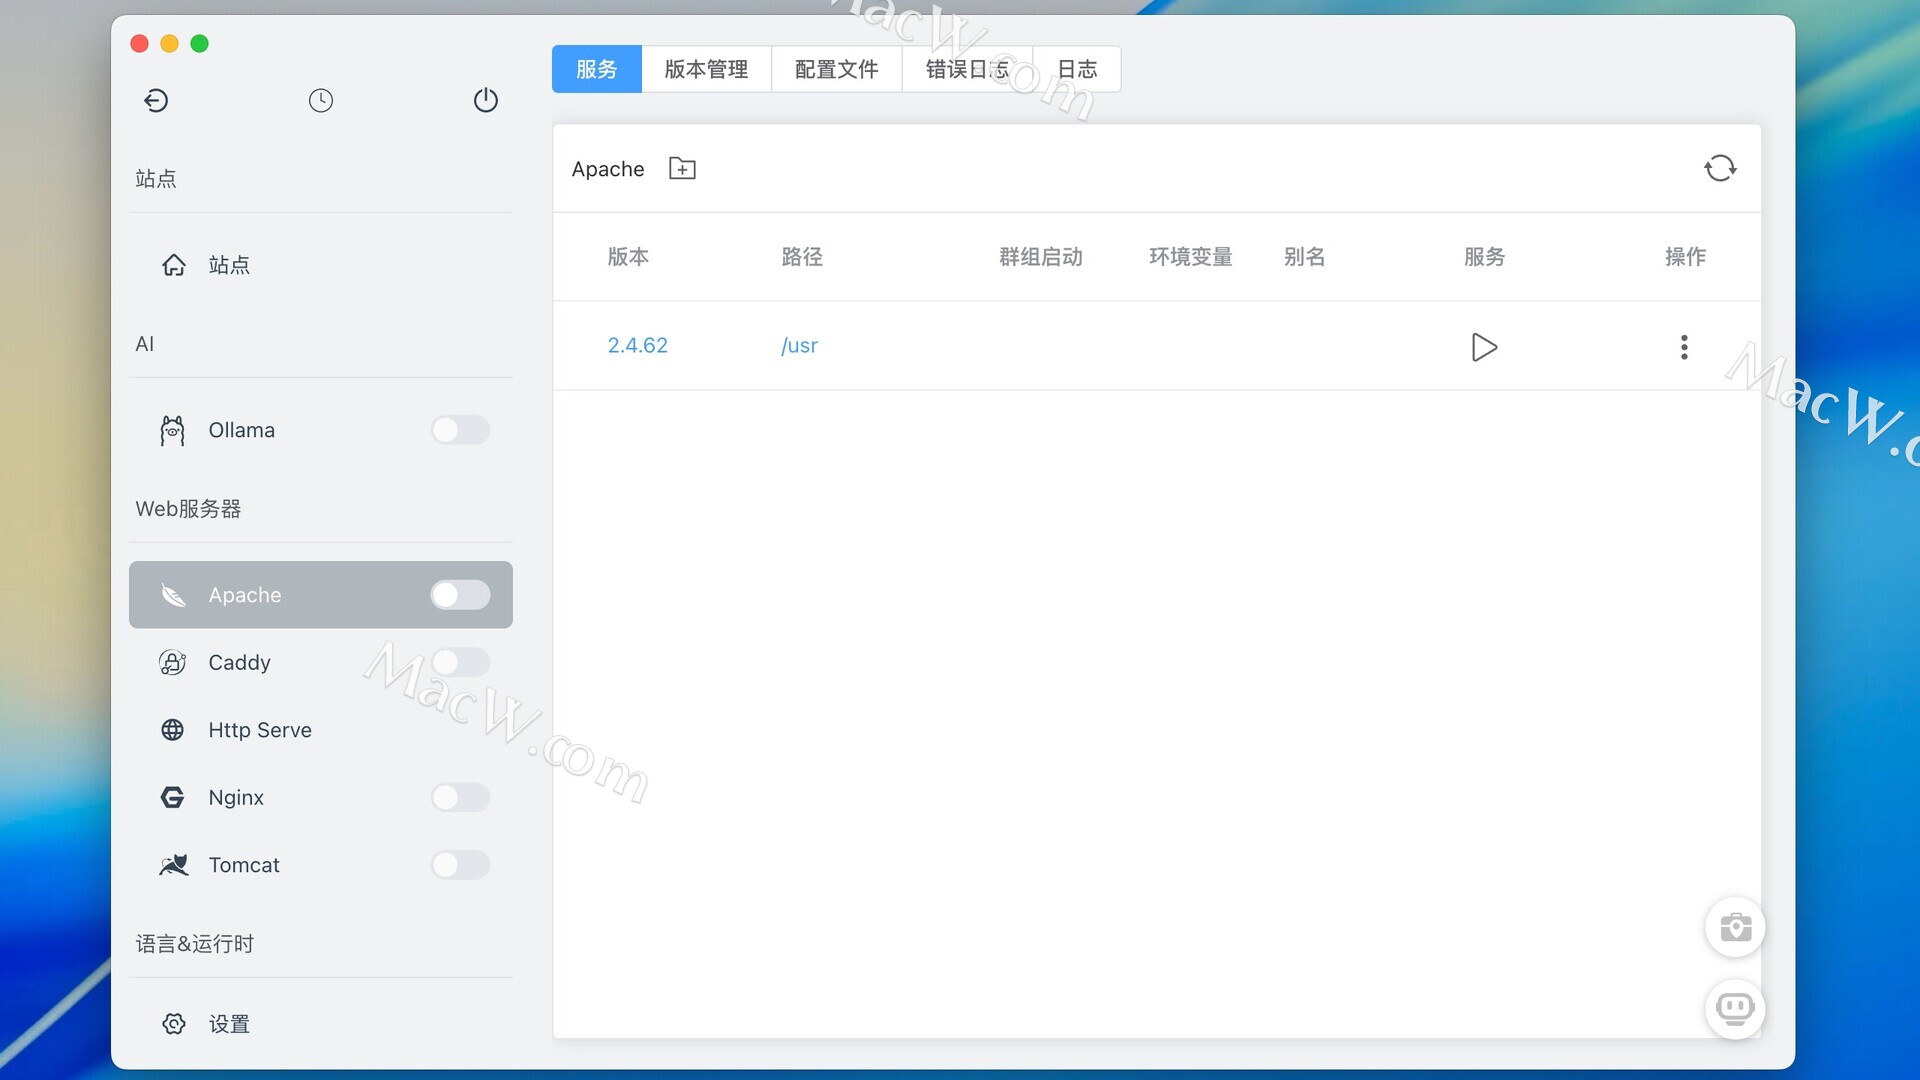Select Http Serve in the sidebar
The image size is (1920, 1080).
[x=321, y=730]
